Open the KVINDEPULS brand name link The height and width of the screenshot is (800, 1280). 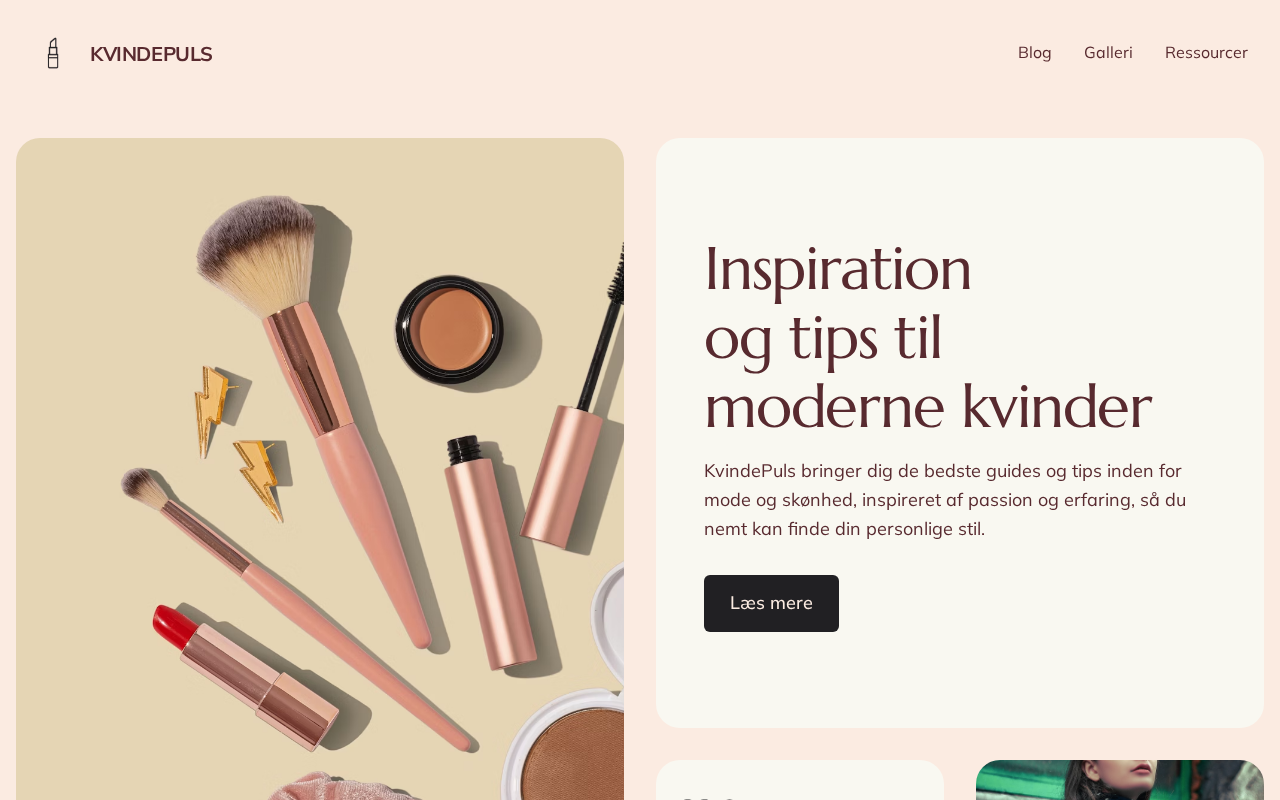151,54
